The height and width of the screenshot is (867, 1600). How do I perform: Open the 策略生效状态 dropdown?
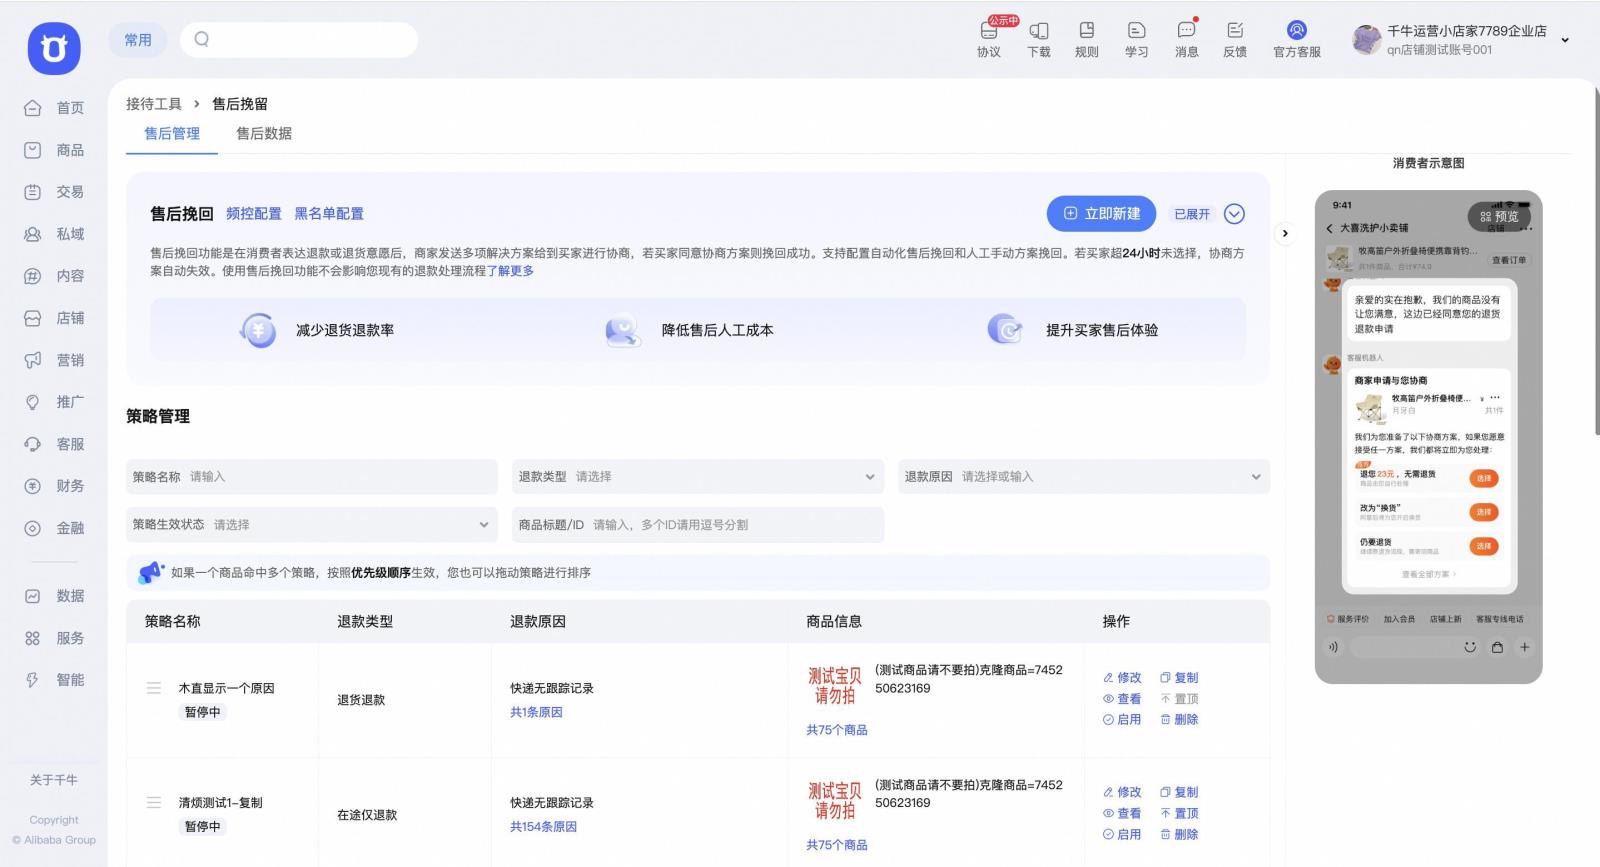tap(311, 524)
